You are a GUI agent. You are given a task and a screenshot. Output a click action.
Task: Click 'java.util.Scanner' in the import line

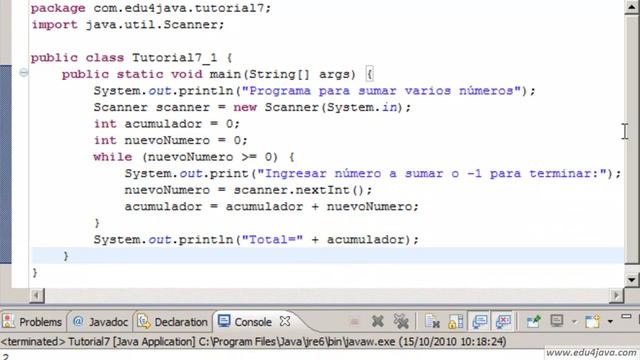[x=151, y=24]
